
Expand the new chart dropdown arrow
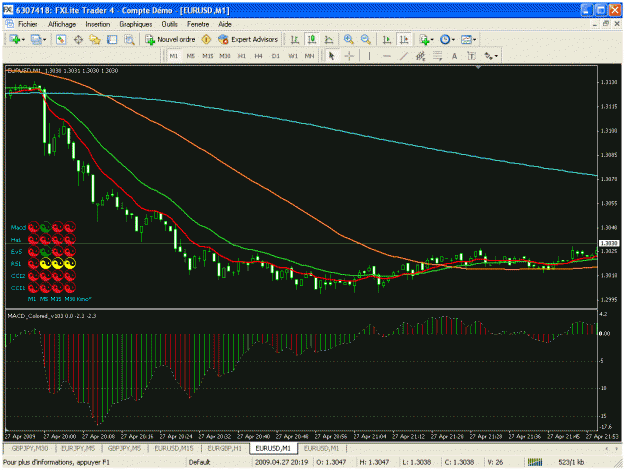[23, 40]
